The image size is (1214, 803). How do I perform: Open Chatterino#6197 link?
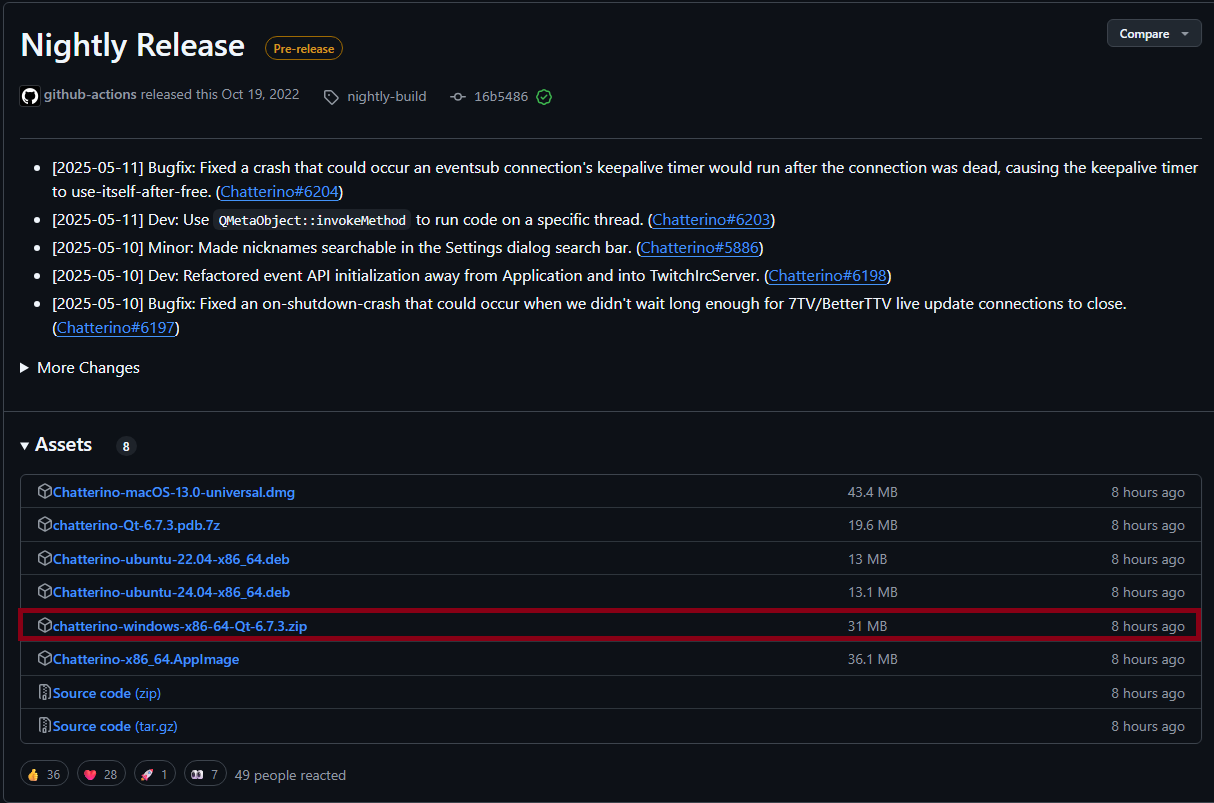pos(118,327)
